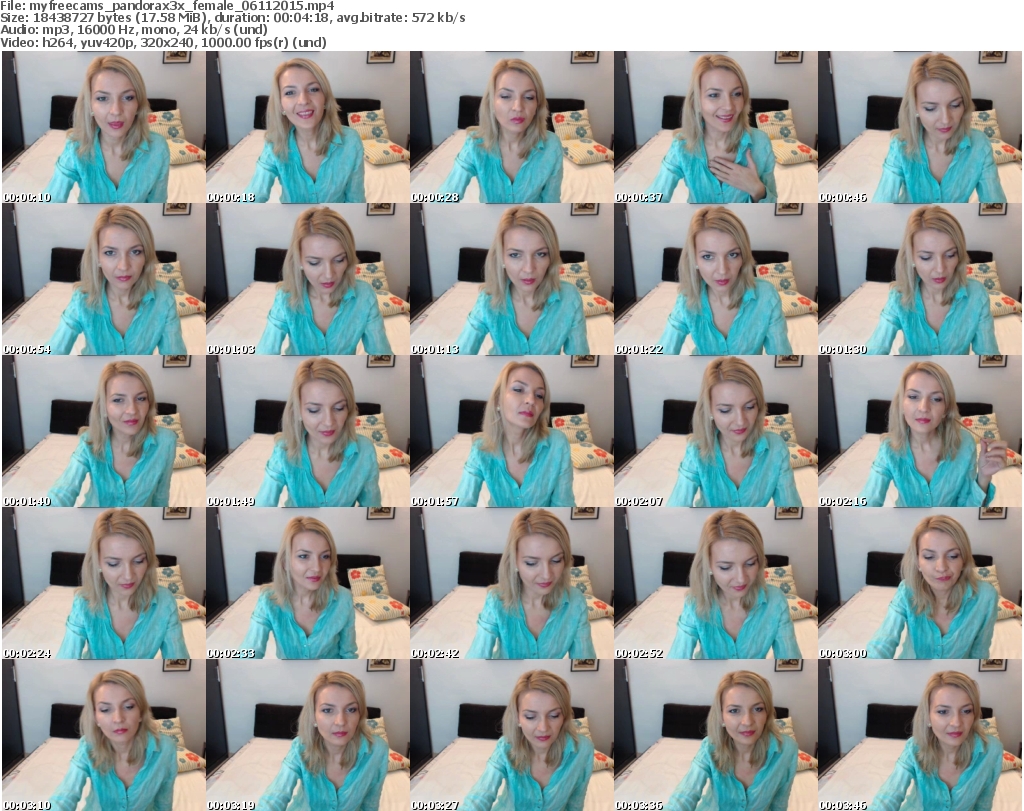This screenshot has height=811, width=1024.
Task: Click the thumbnail timestamped 00:00:10
Action: (x=103, y=128)
